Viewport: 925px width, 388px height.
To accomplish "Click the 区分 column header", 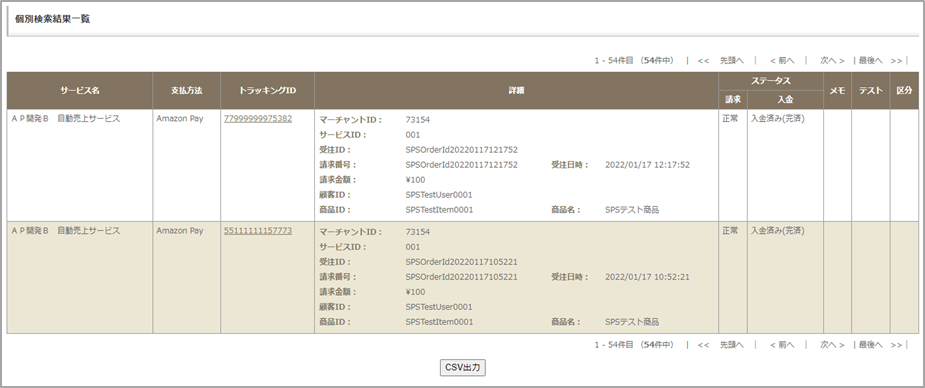I will tap(904, 91).
